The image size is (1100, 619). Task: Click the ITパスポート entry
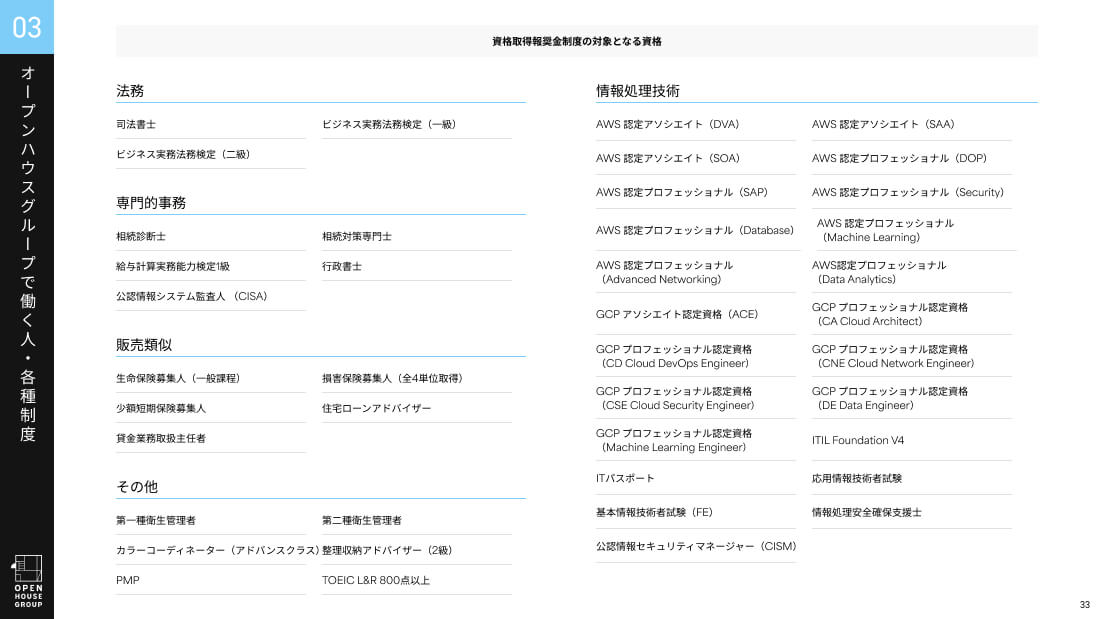[625, 479]
